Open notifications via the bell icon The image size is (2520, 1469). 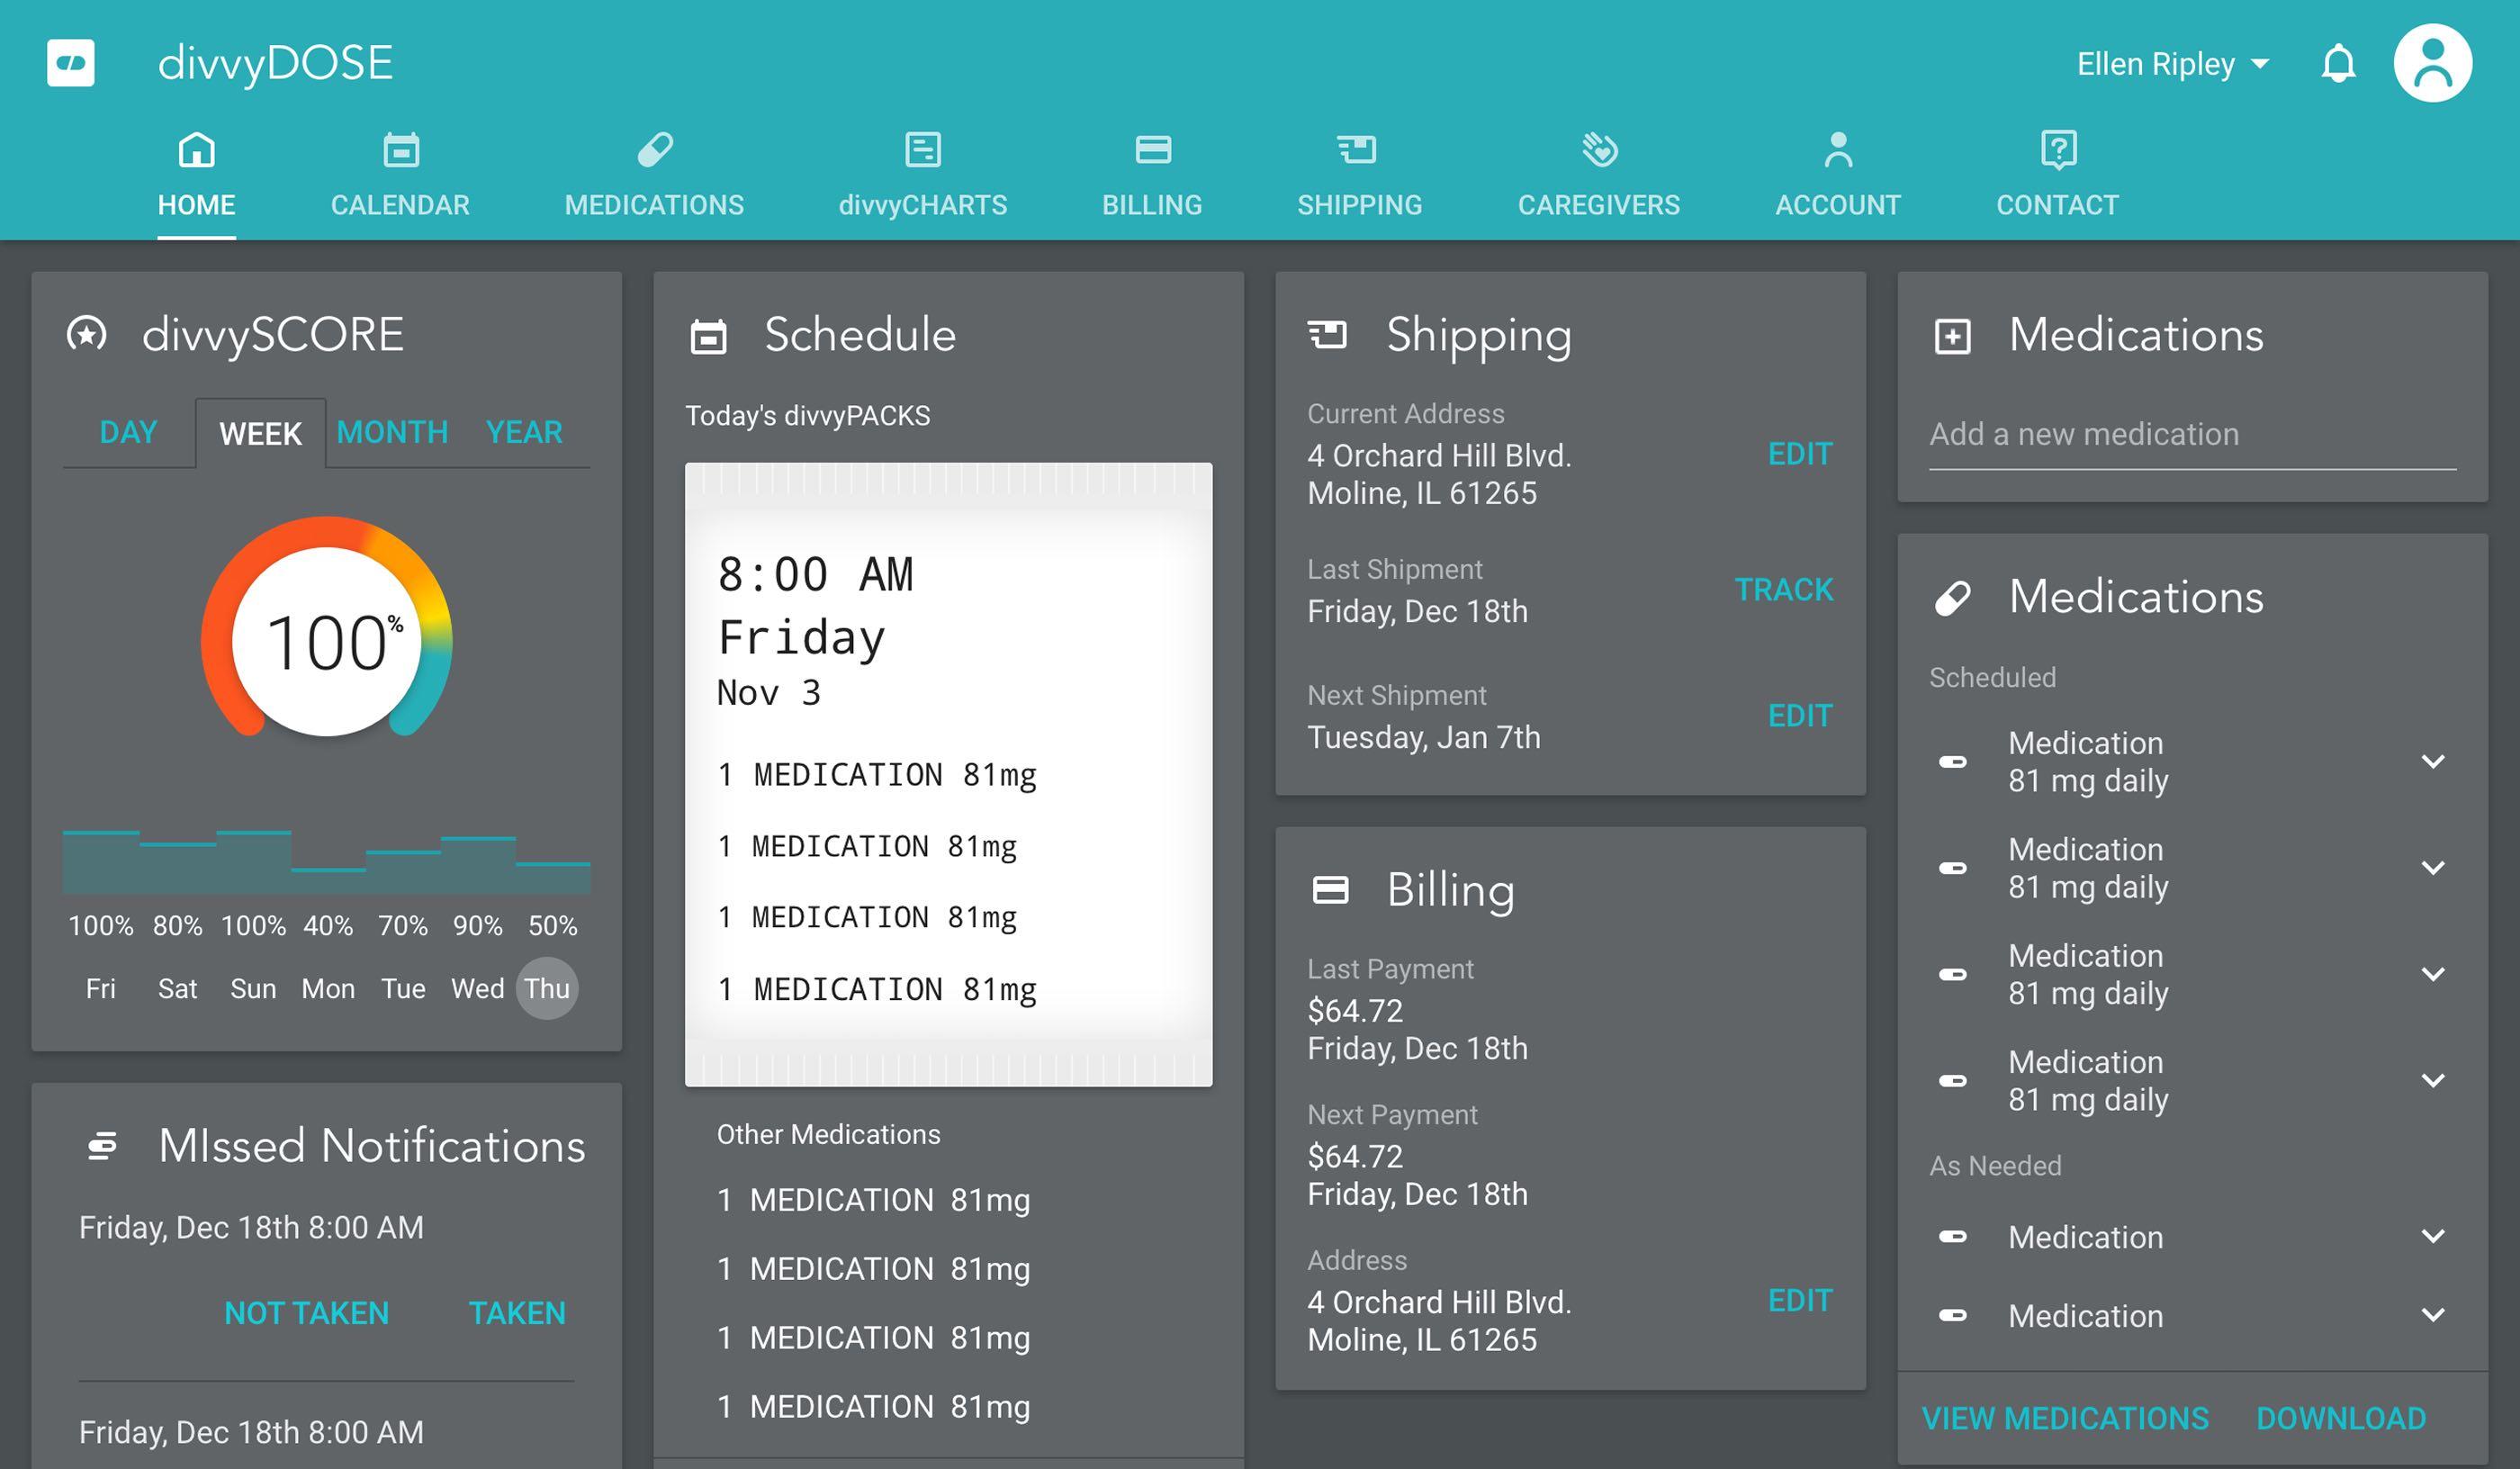(2338, 64)
